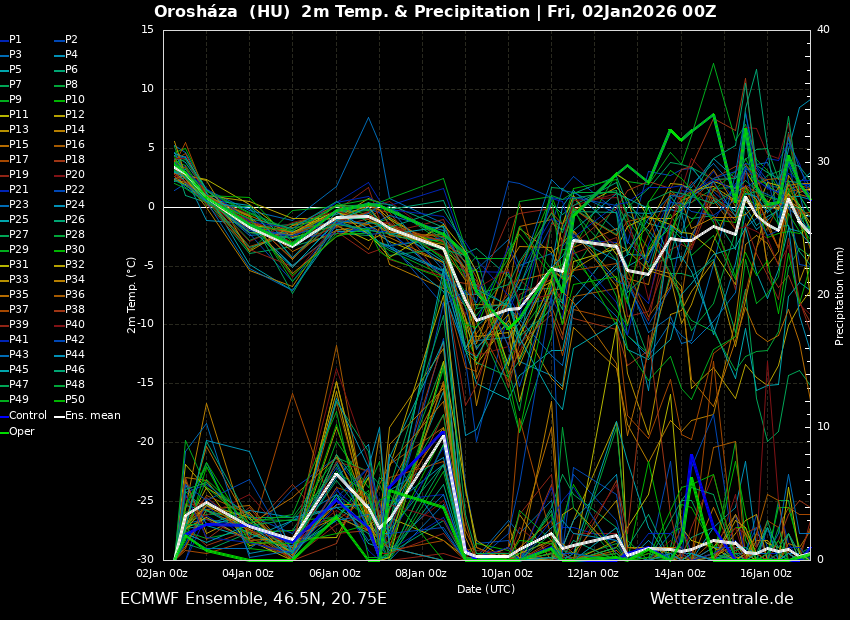Viewport: 850px width, 620px height.
Task: Select the P18 legend entry
Action: 74,160
